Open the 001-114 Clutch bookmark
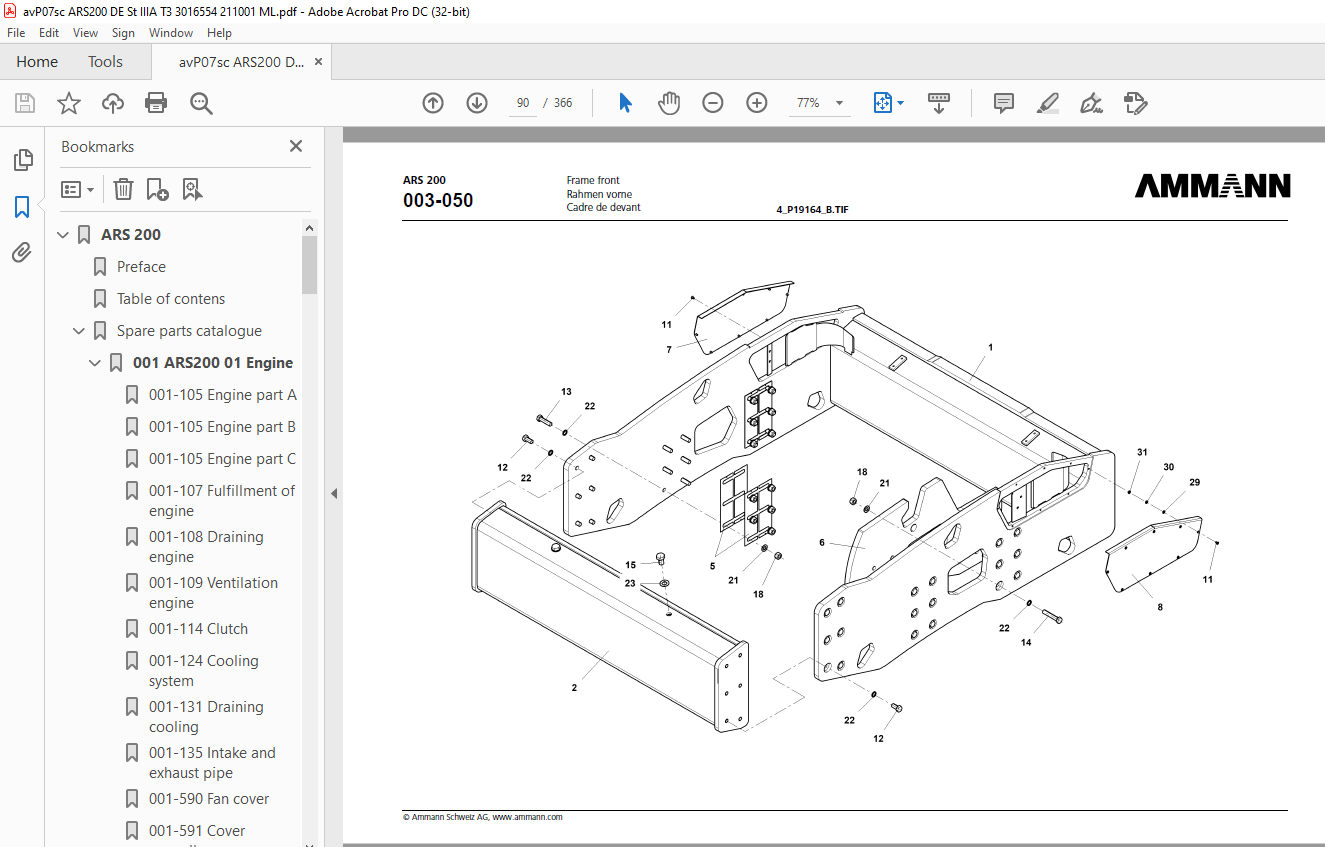1325x847 pixels. coord(198,629)
